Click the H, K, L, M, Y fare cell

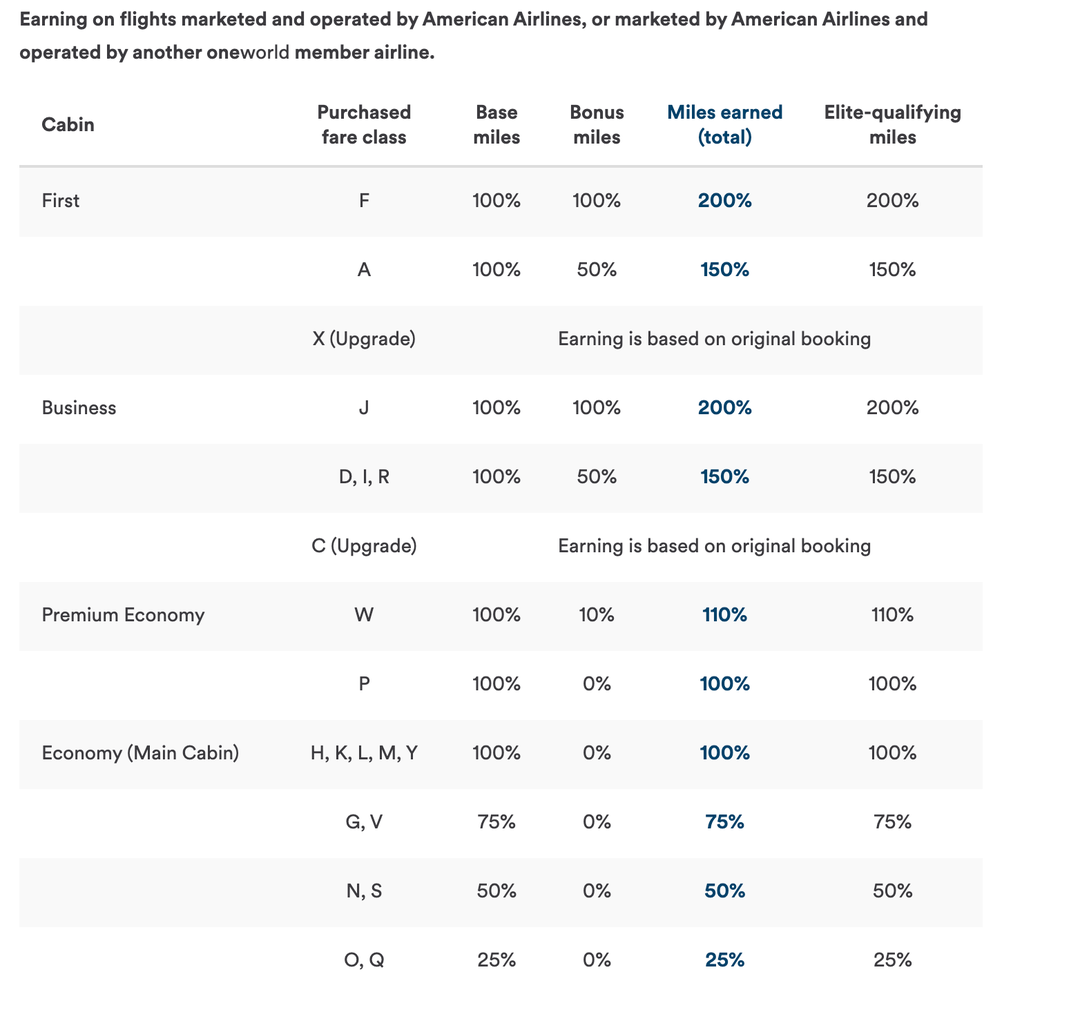pos(364,753)
